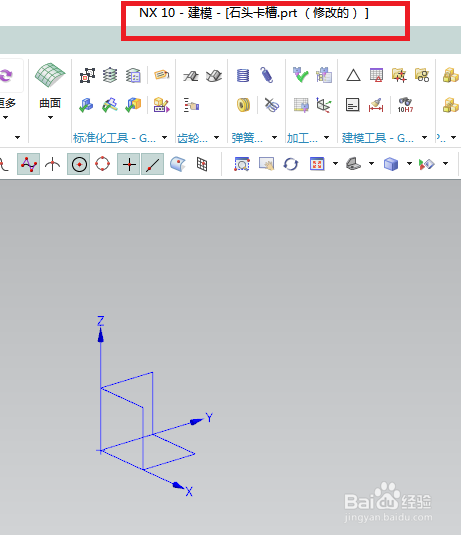The image size is (461, 535).
Task: Click the scissors delete spring icon
Action: pos(272,105)
